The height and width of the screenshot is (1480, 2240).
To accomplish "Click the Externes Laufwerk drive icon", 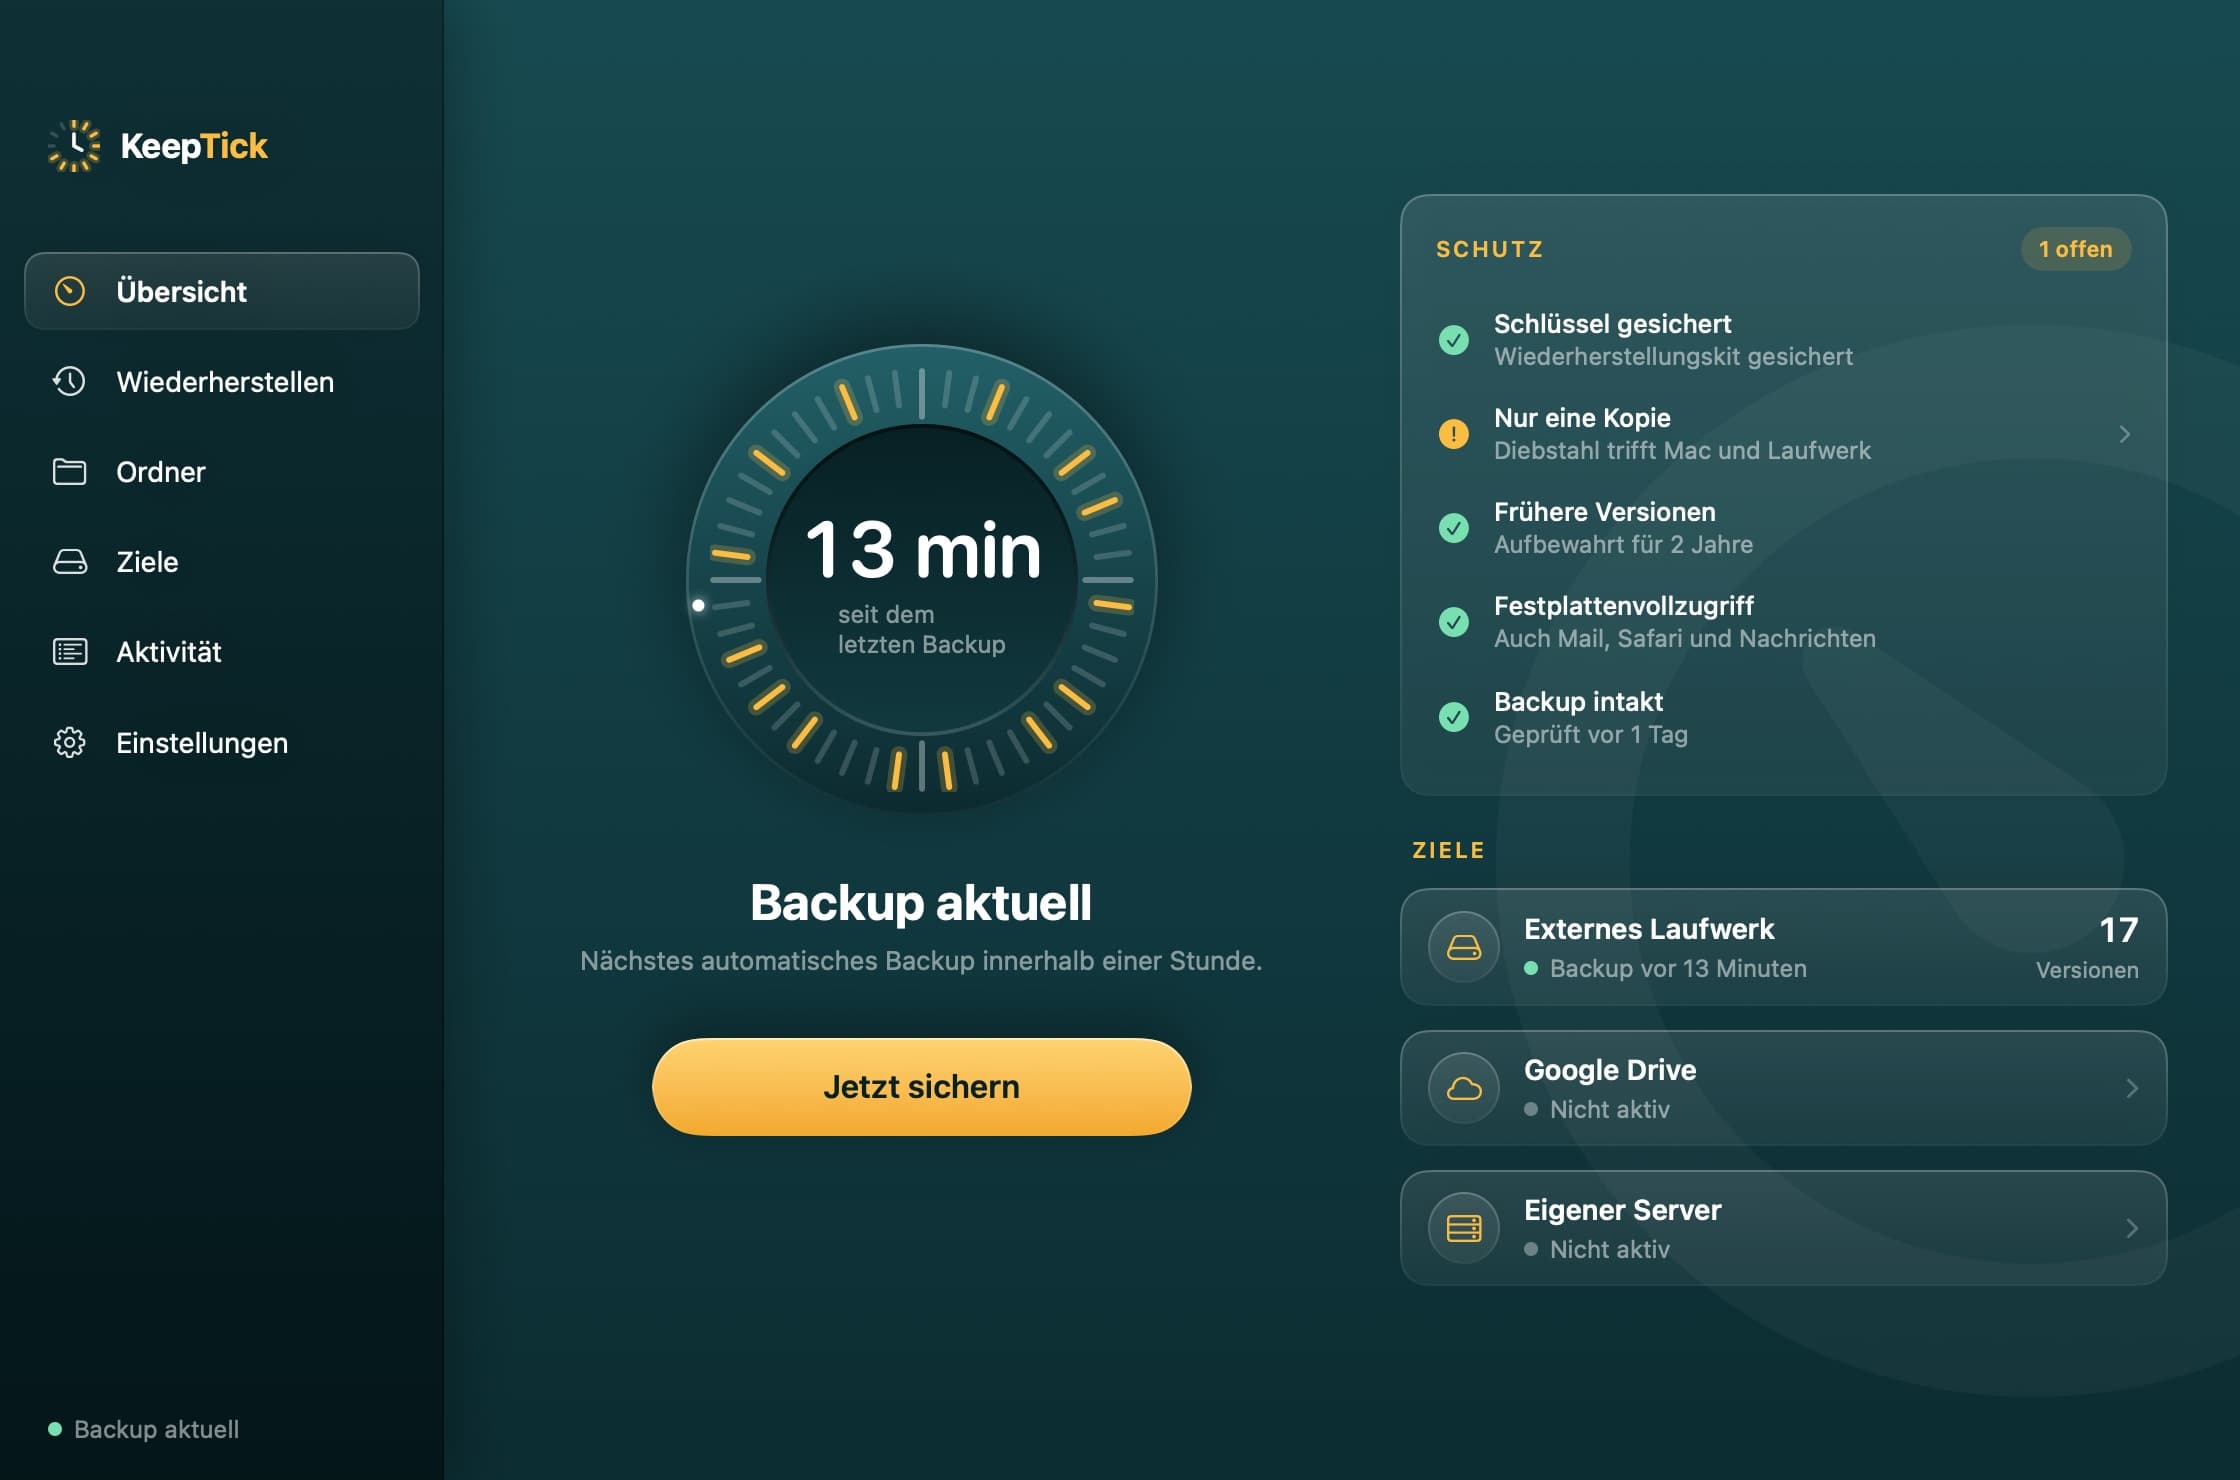I will [x=1464, y=947].
